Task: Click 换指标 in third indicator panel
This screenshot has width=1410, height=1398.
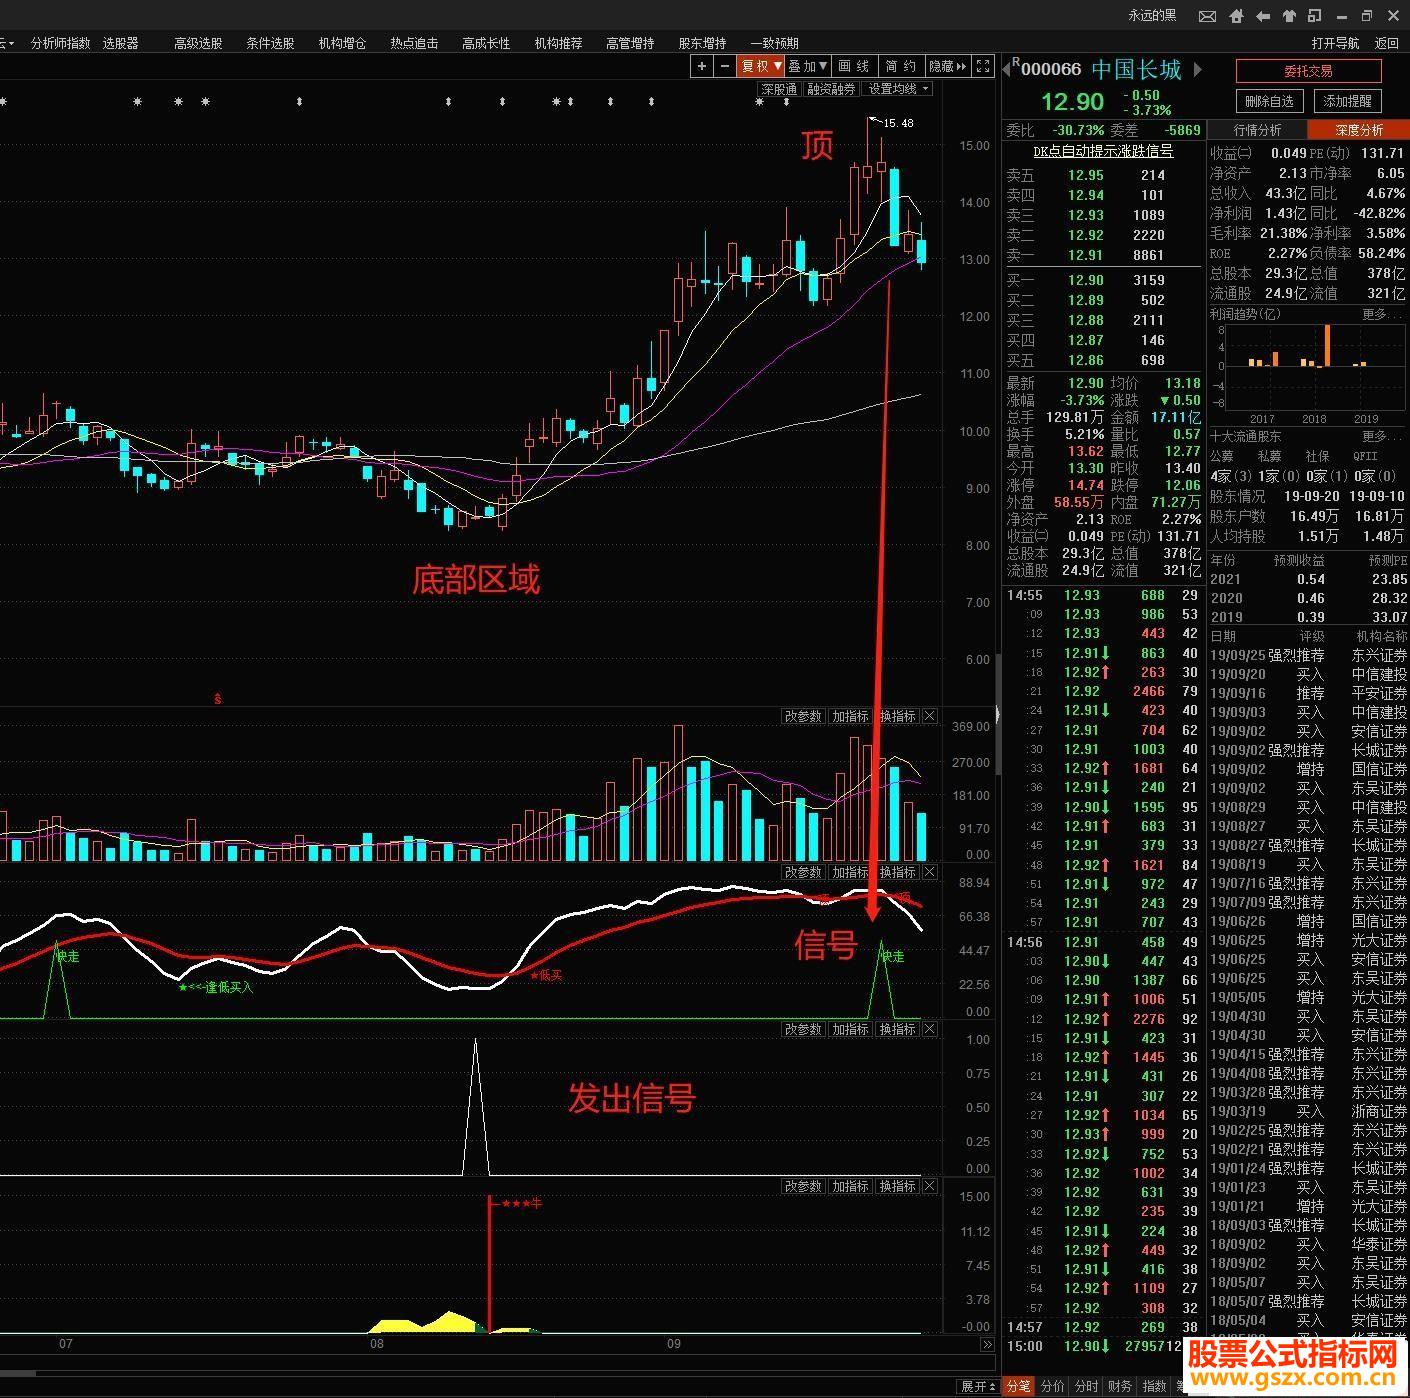Action: click(x=897, y=1029)
